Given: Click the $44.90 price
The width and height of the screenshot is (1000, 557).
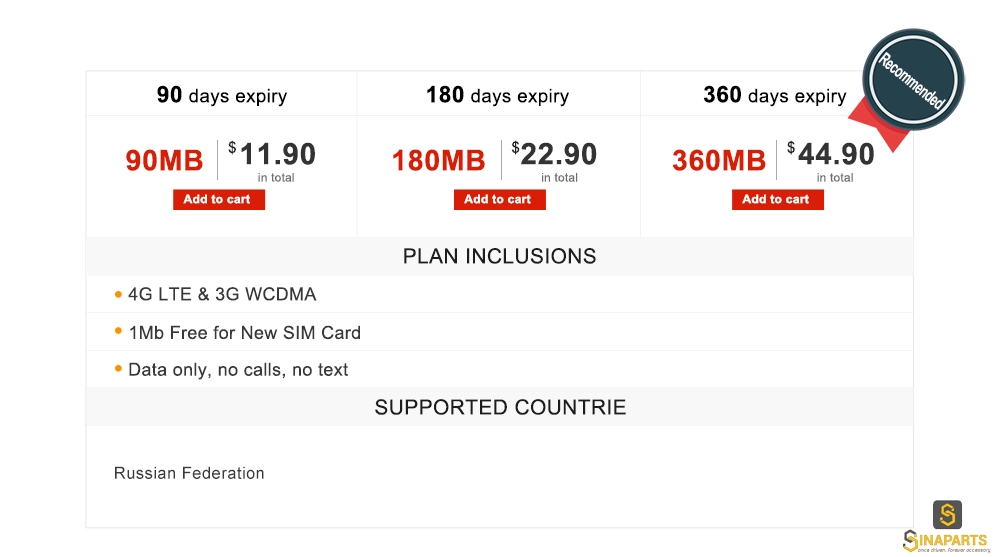Looking at the screenshot, I should 831,154.
